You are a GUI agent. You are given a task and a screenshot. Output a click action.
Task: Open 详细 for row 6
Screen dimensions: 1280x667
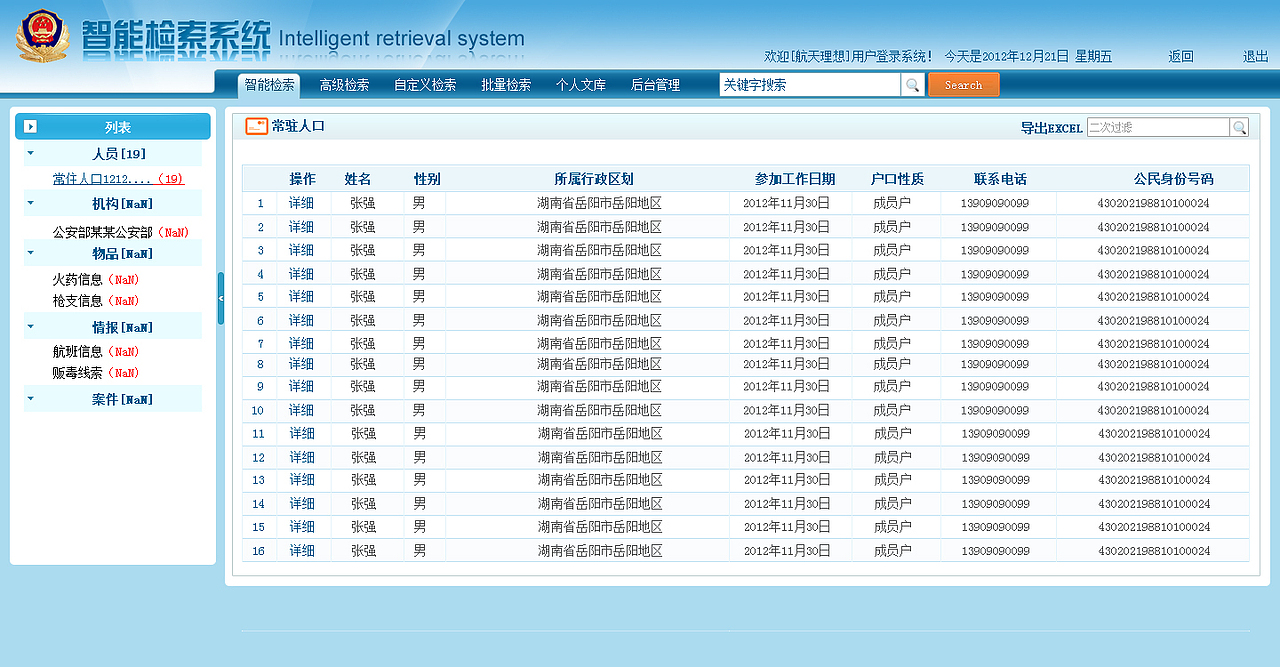tap(301, 320)
